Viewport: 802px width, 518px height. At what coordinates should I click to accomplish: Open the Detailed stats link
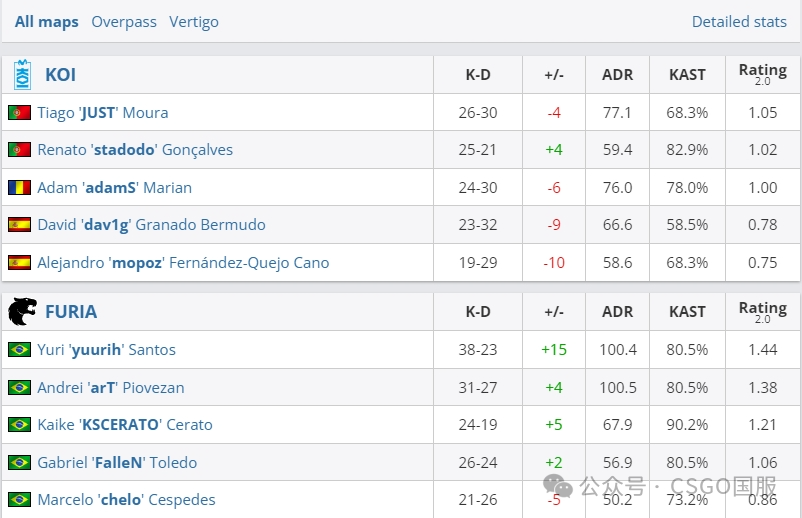739,22
